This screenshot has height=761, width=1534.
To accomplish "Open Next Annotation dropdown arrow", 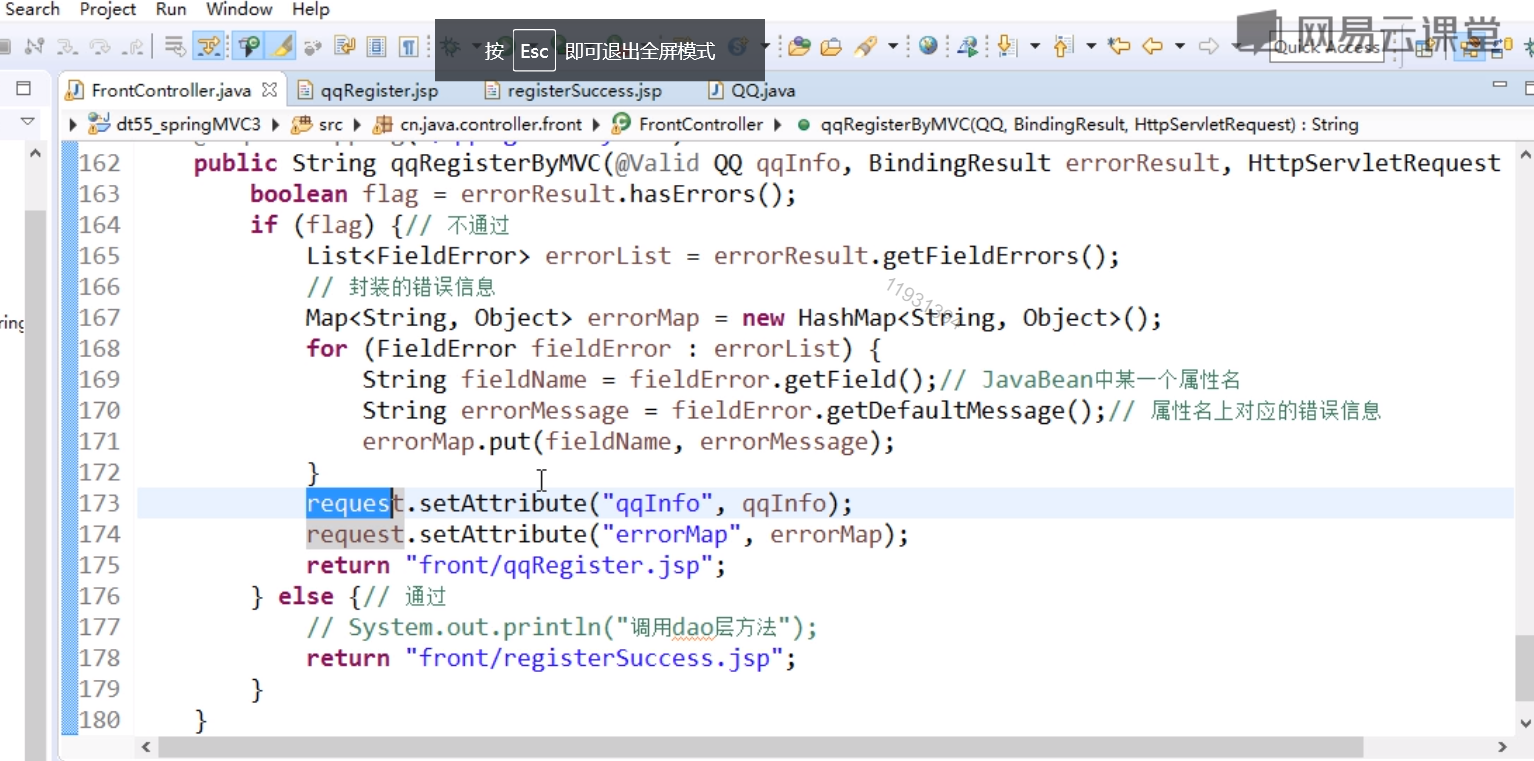I will [x=1034, y=46].
